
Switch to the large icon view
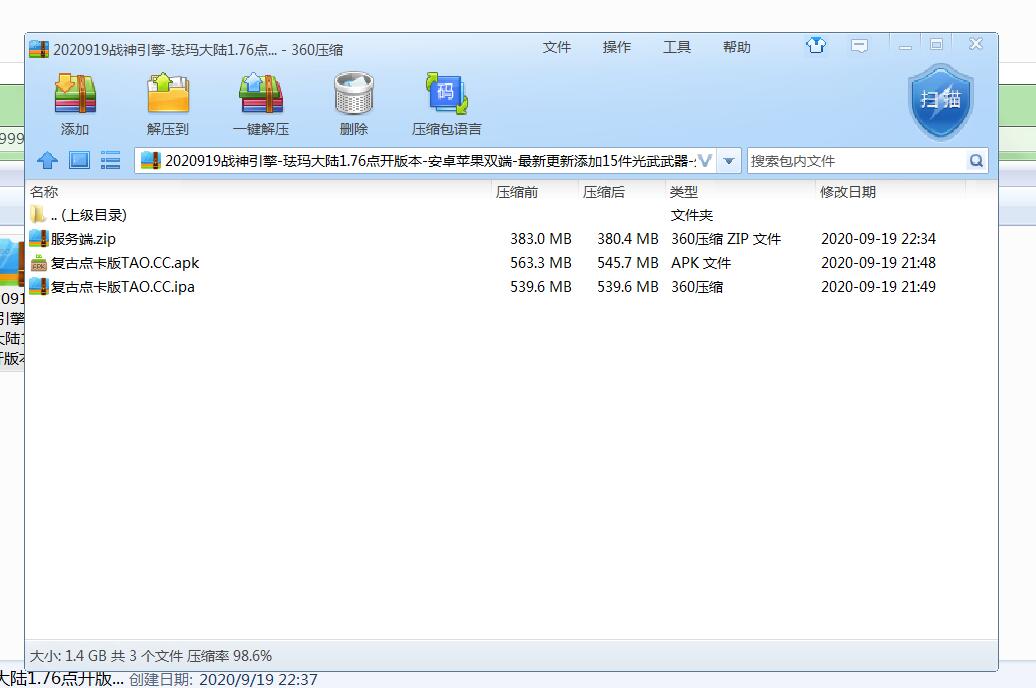pyautogui.click(x=79, y=160)
